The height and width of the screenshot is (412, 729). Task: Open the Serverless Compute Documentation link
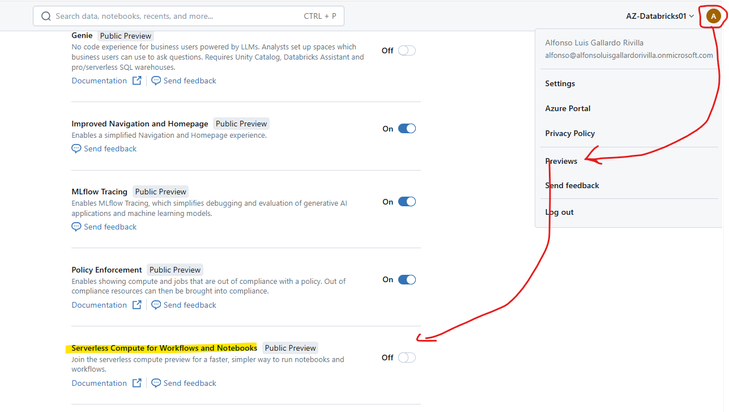98,383
